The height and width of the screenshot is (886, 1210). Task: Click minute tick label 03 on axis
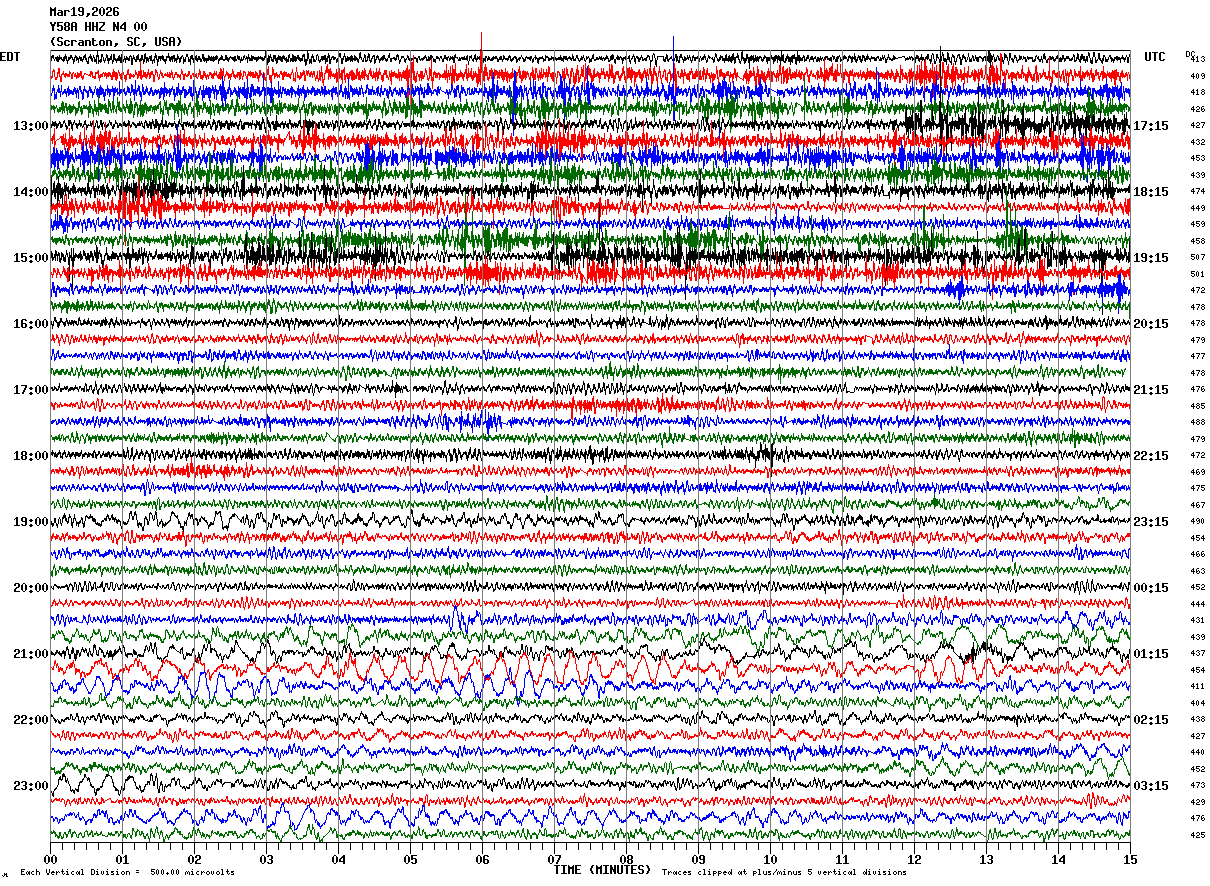coord(266,859)
